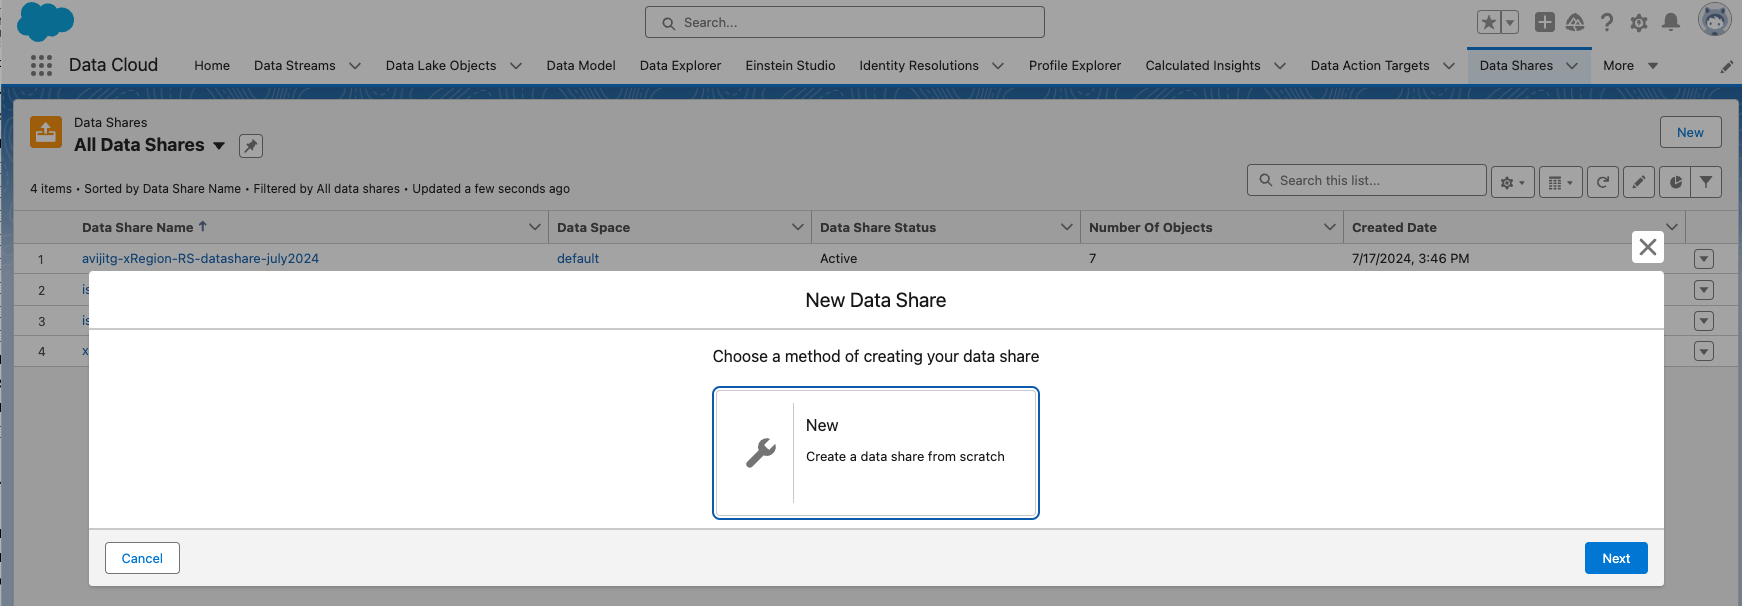Expand the Identity Resolutions chevron
Viewport: 1742px width, 606px height.
(998, 66)
